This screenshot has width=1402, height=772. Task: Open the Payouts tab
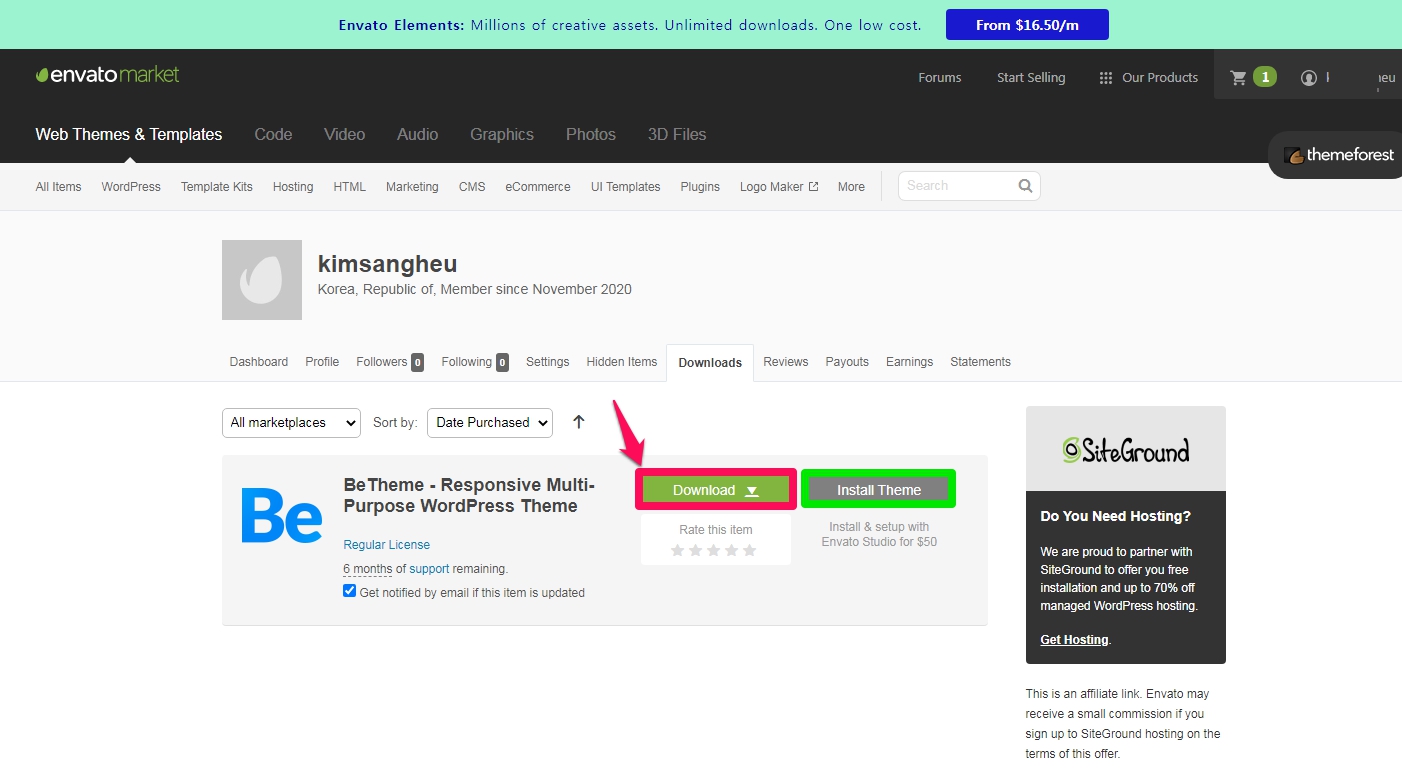(847, 362)
